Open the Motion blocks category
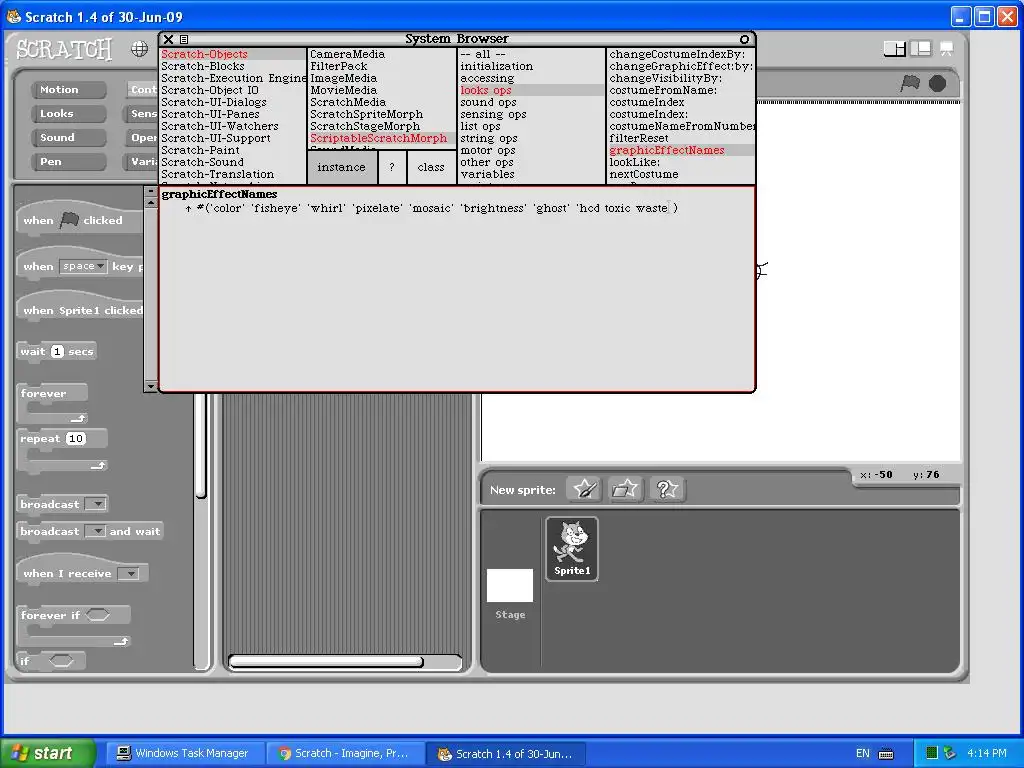The height and width of the screenshot is (768, 1024). pos(69,89)
